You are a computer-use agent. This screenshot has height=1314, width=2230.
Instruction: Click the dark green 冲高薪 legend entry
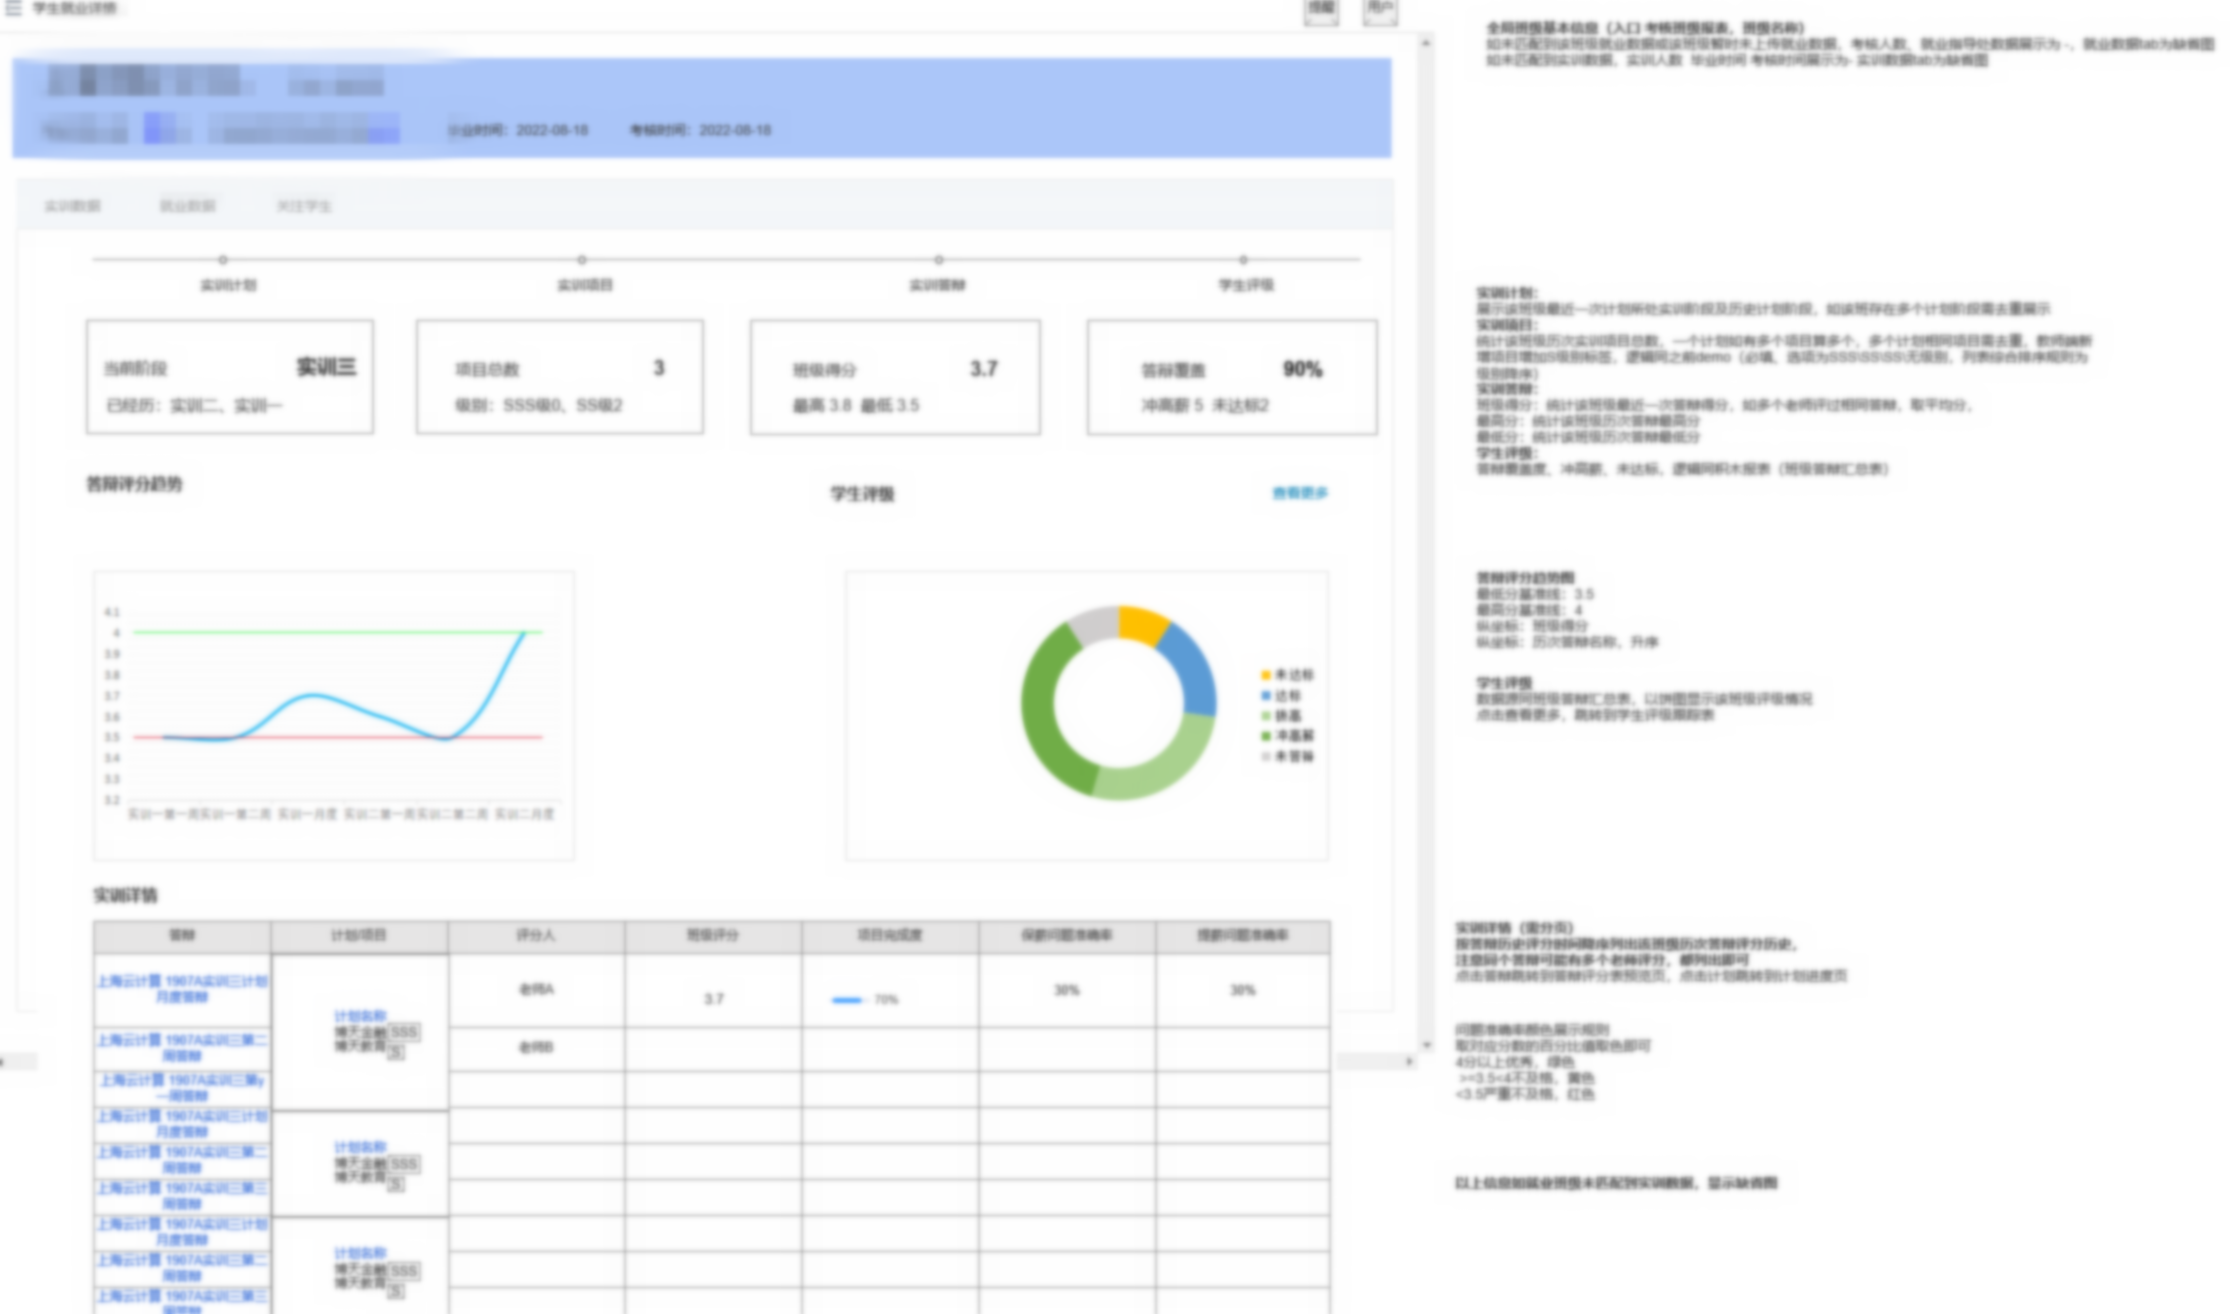coord(1287,736)
